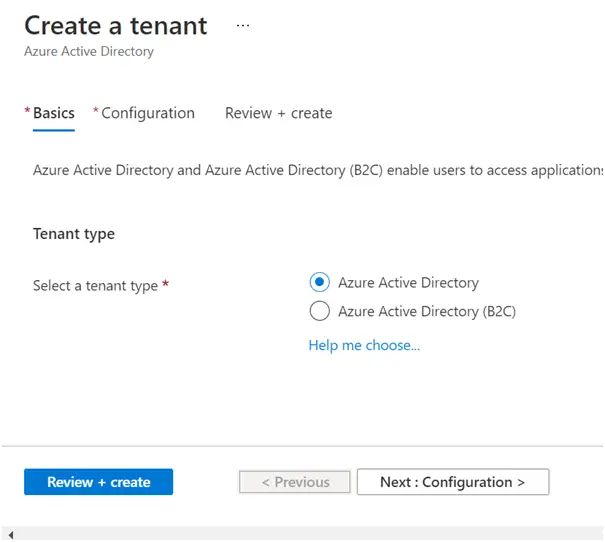Click Next : Configuration button
This screenshot has height=542, width=605.
453,482
